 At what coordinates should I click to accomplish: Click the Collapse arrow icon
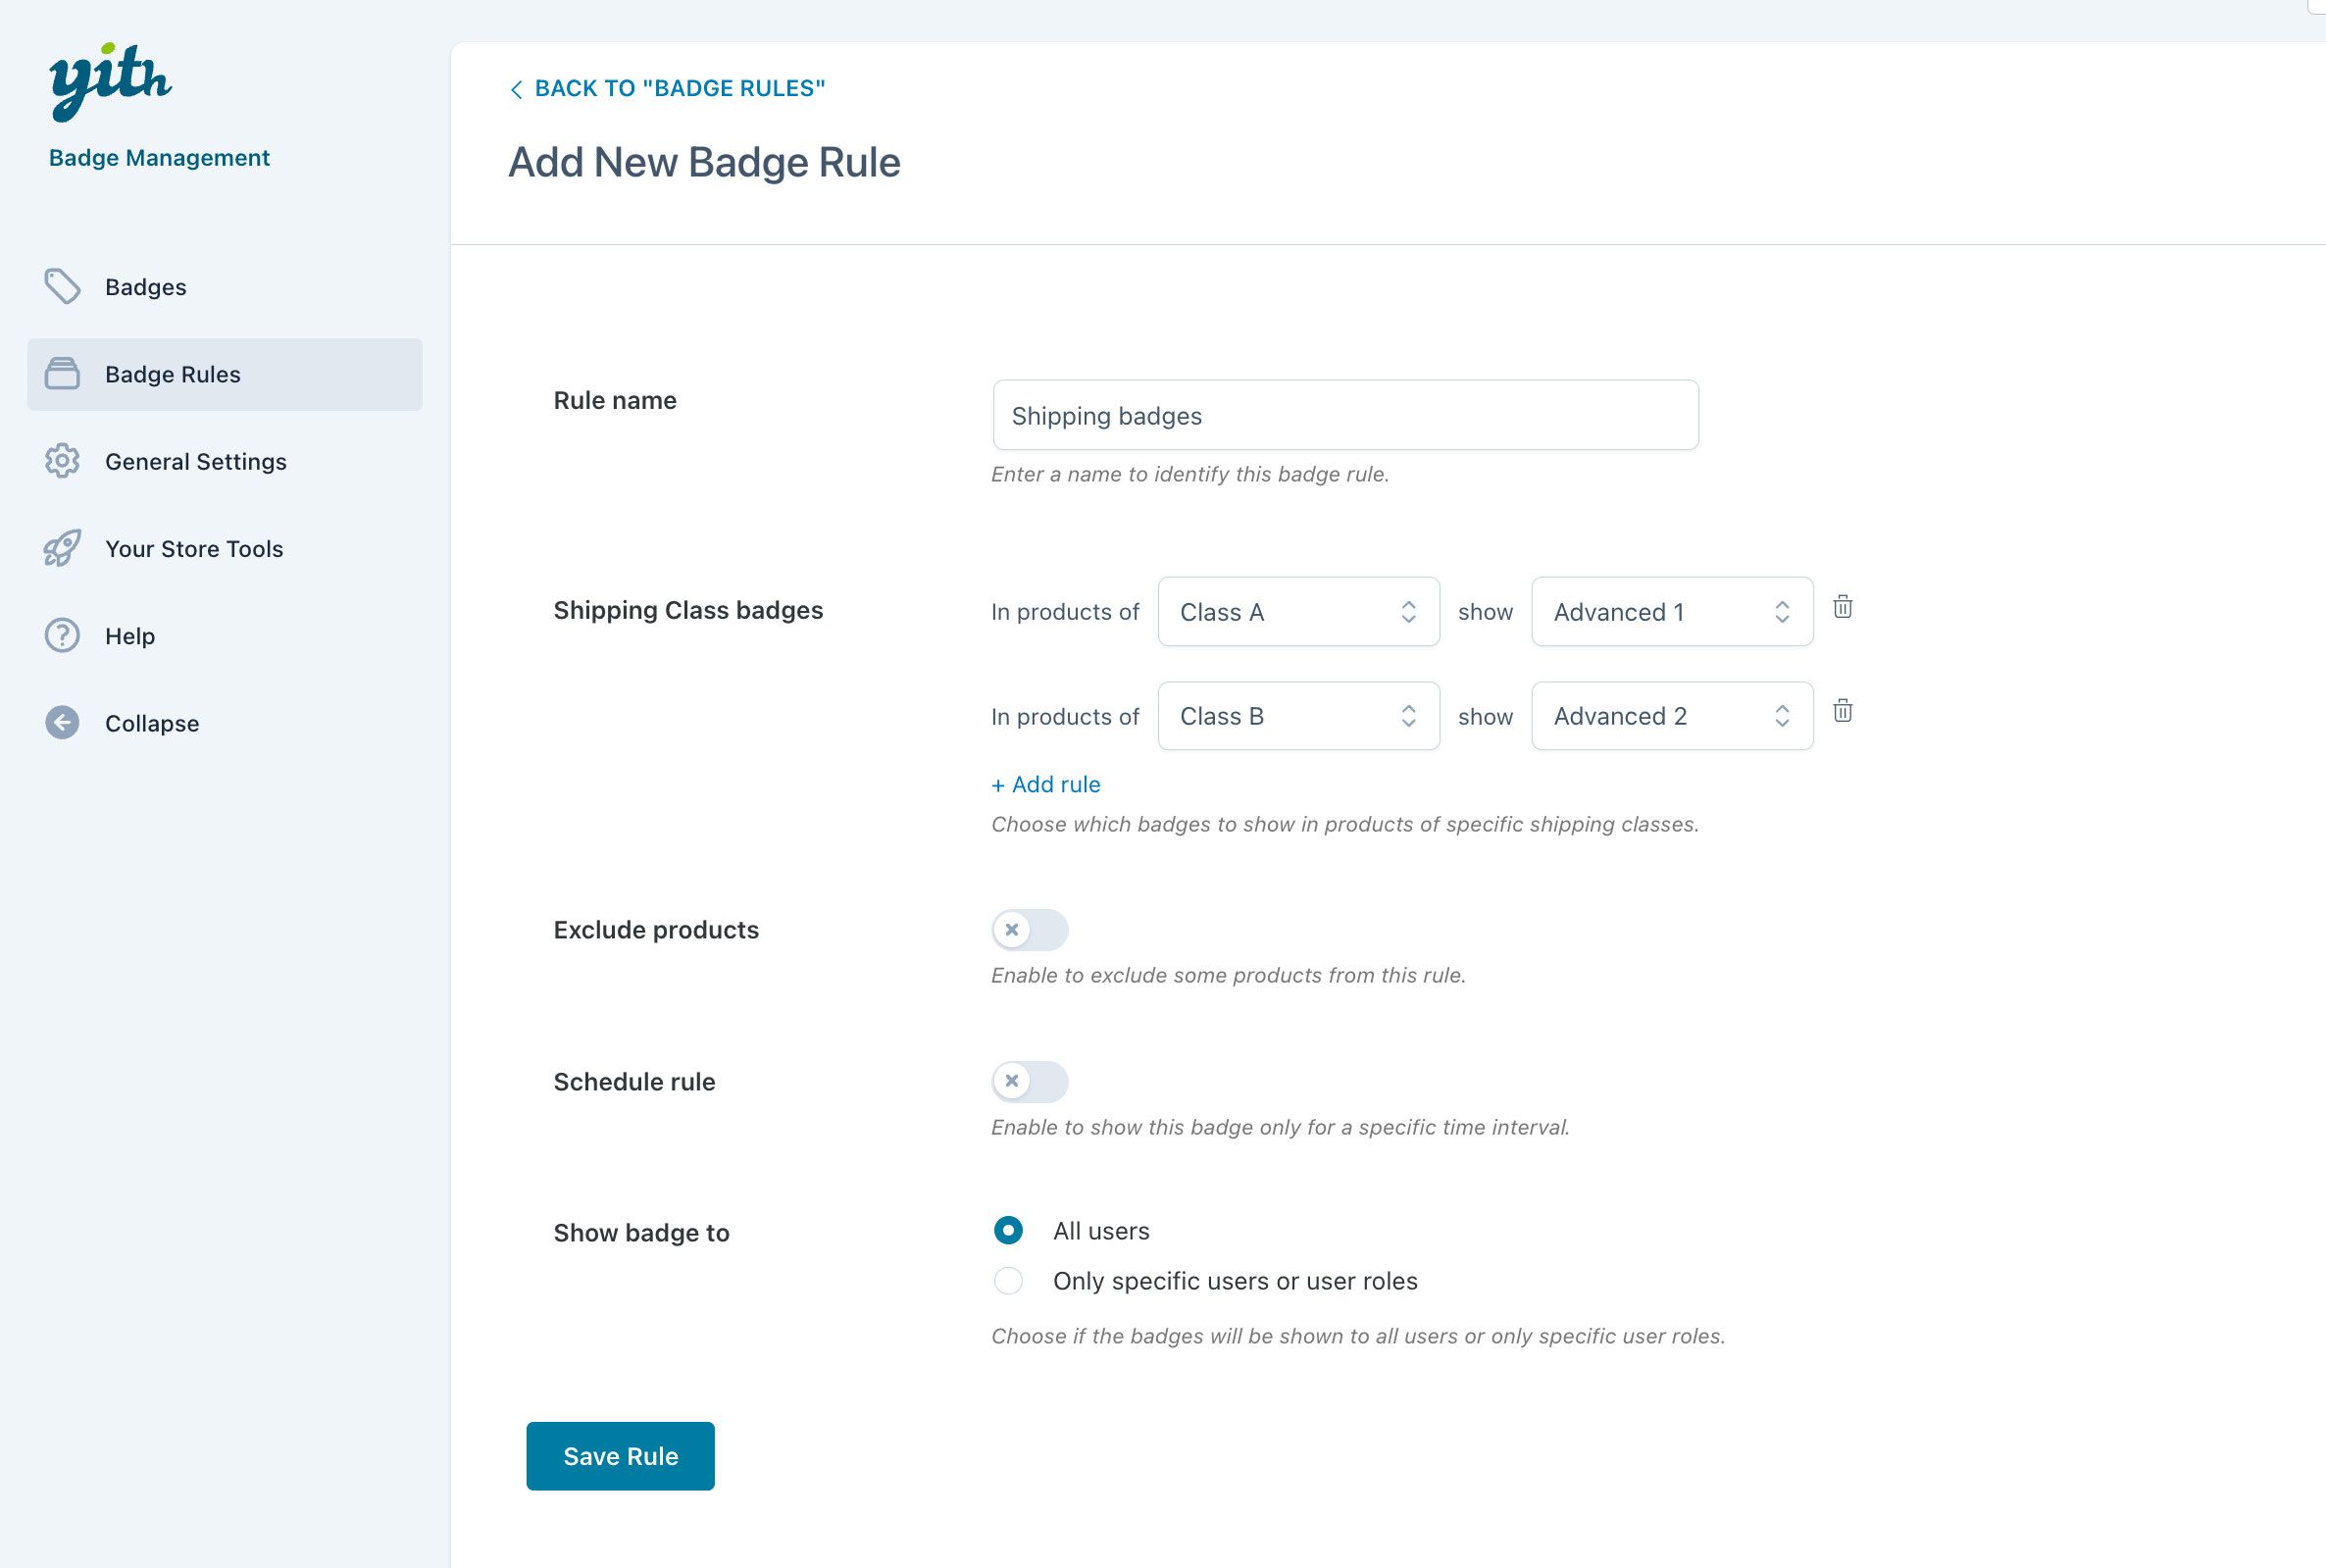pyautogui.click(x=62, y=722)
